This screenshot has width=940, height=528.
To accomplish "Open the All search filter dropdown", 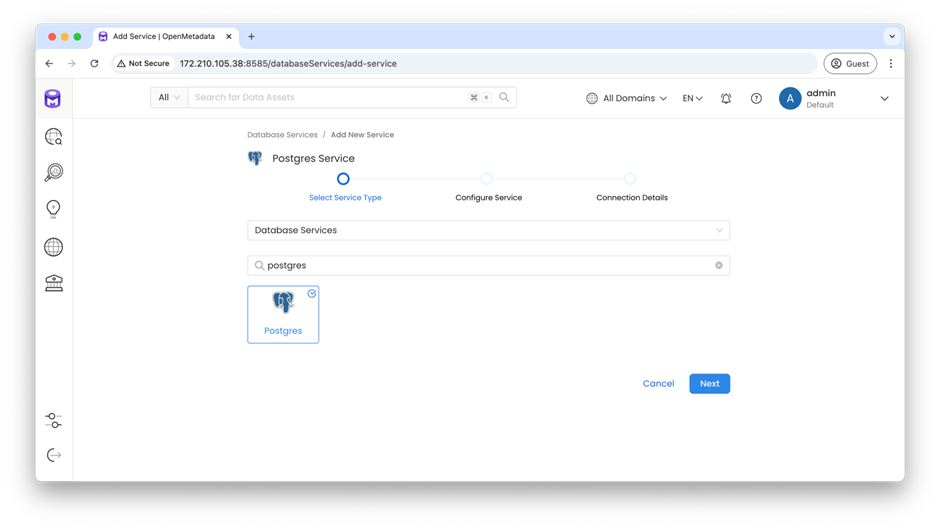I will [x=169, y=97].
